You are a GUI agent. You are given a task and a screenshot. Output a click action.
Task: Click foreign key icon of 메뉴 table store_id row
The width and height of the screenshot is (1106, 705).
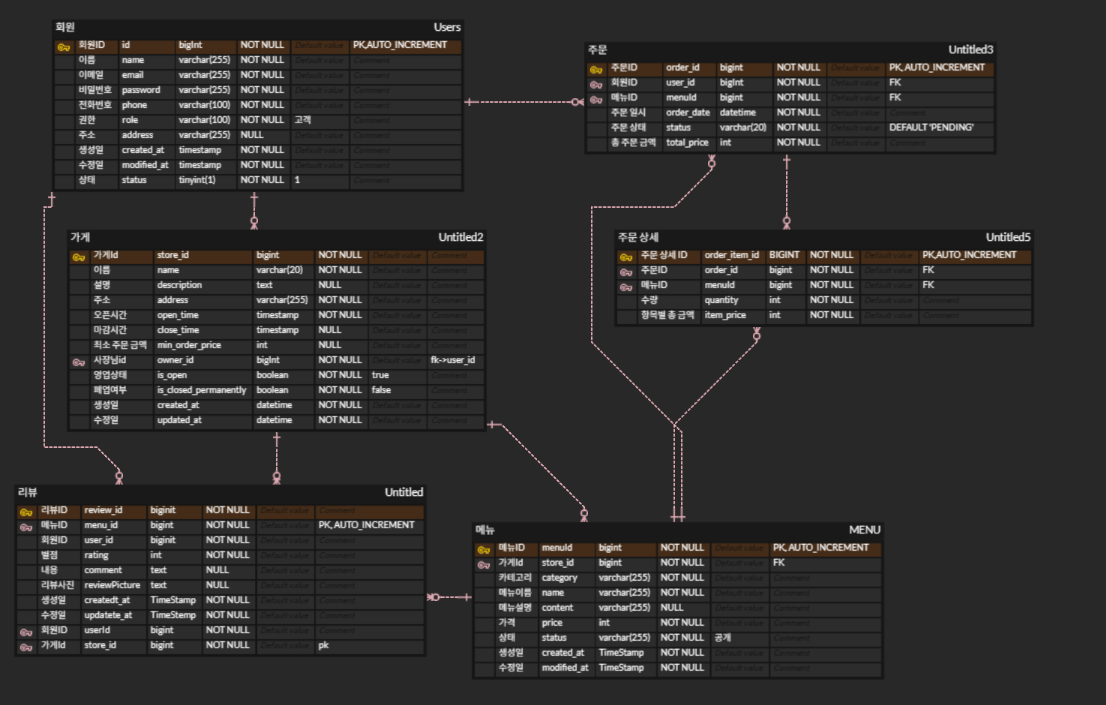pos(484,565)
